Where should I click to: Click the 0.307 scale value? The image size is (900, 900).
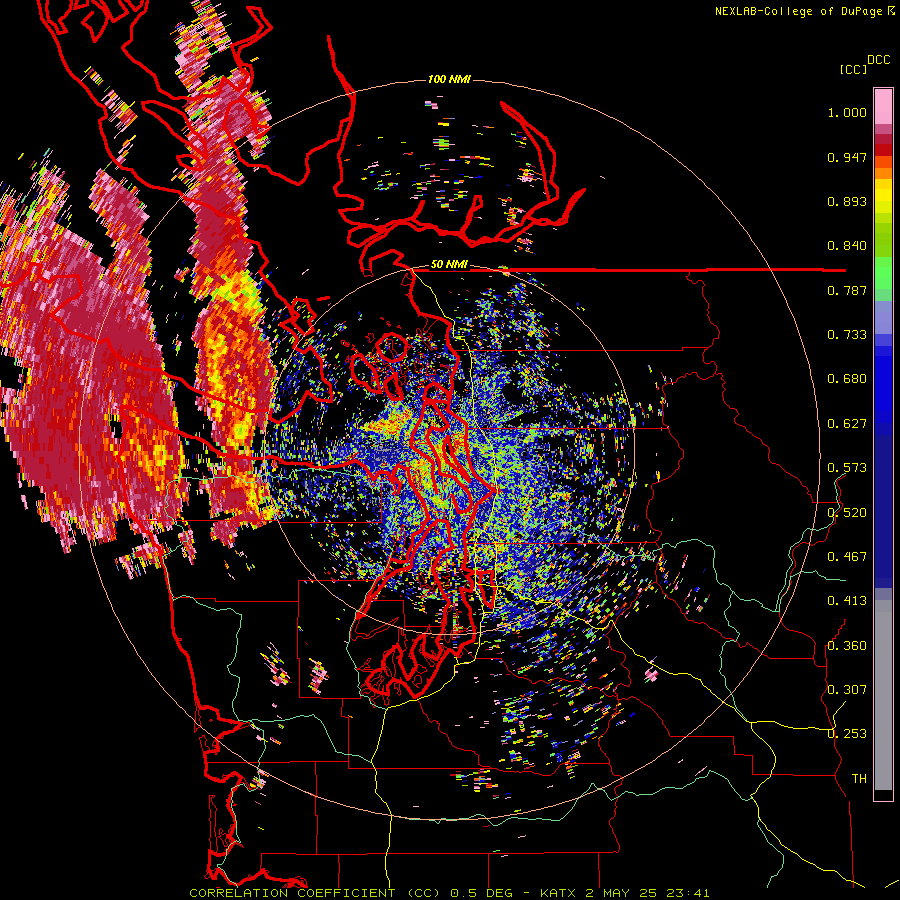click(x=847, y=690)
